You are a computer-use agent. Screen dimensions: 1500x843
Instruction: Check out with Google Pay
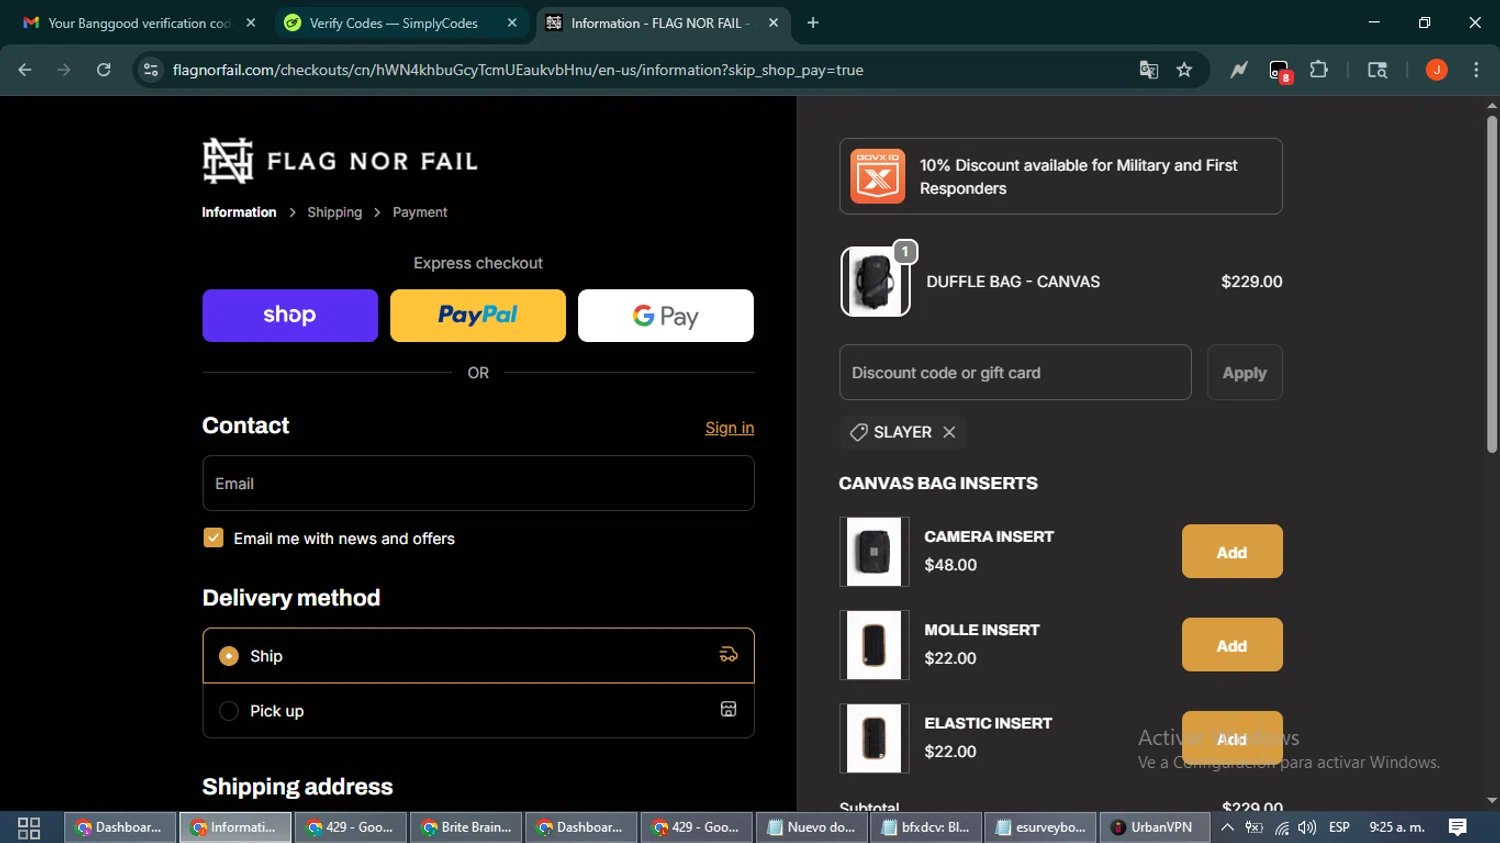click(666, 316)
